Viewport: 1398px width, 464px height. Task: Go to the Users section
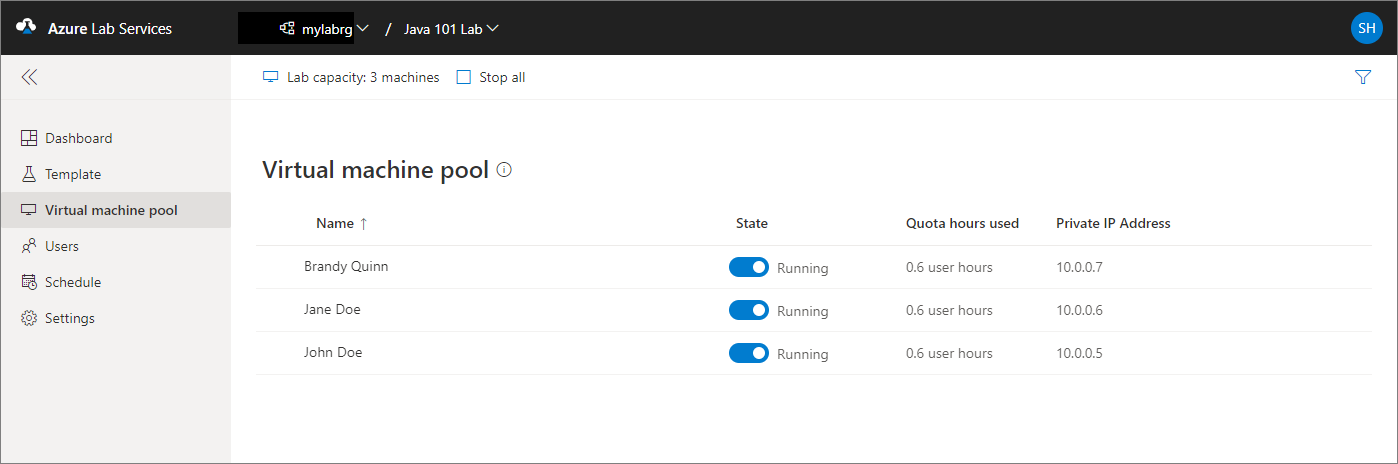click(x=61, y=246)
